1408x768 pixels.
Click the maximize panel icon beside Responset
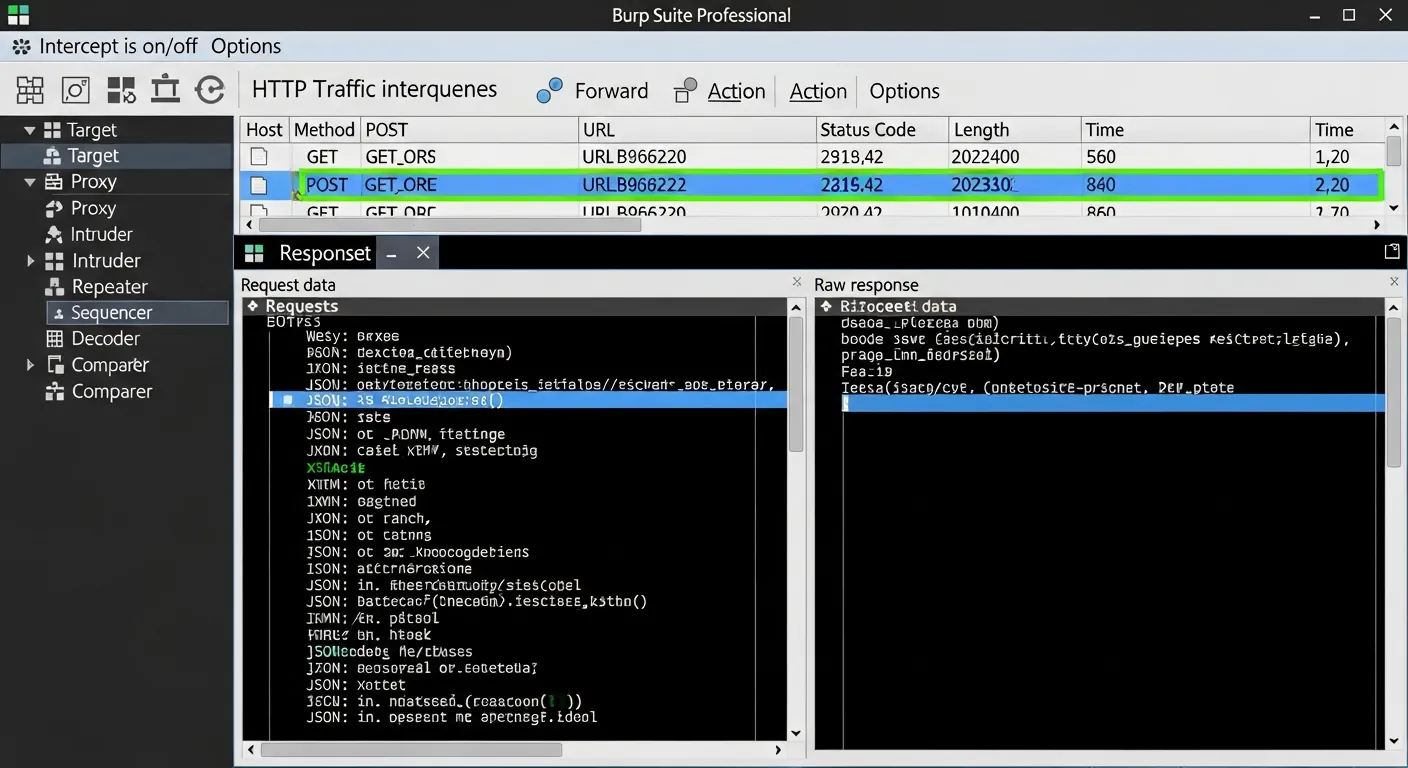click(1391, 252)
